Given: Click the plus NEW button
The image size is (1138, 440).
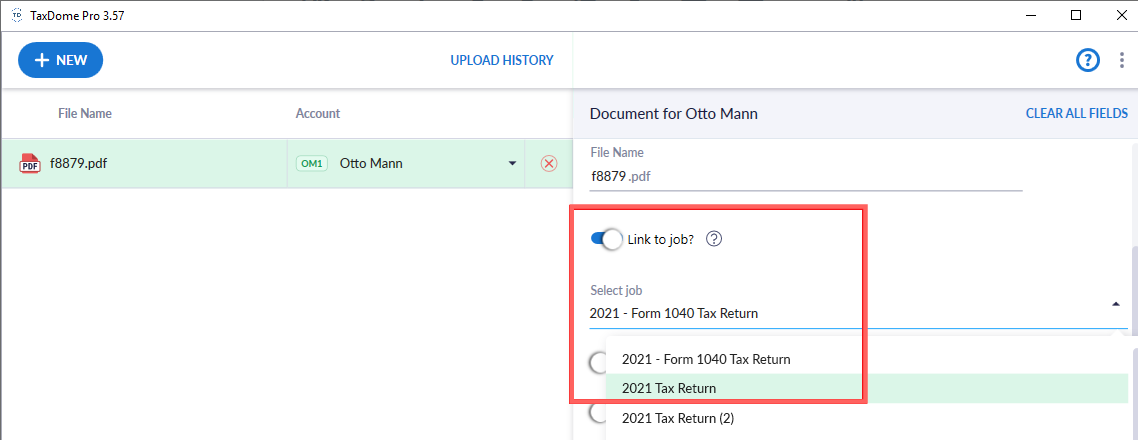Looking at the screenshot, I should [x=61, y=60].
